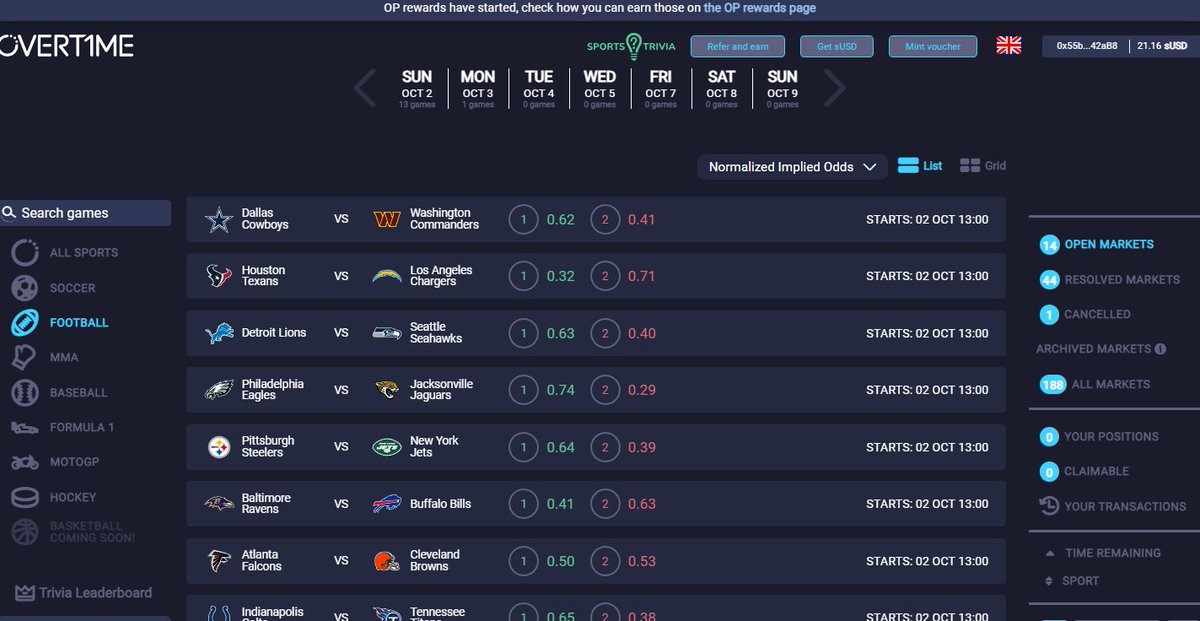Open the Trivia Leaderboard crown icon
The width and height of the screenshot is (1200, 621).
(x=25, y=593)
